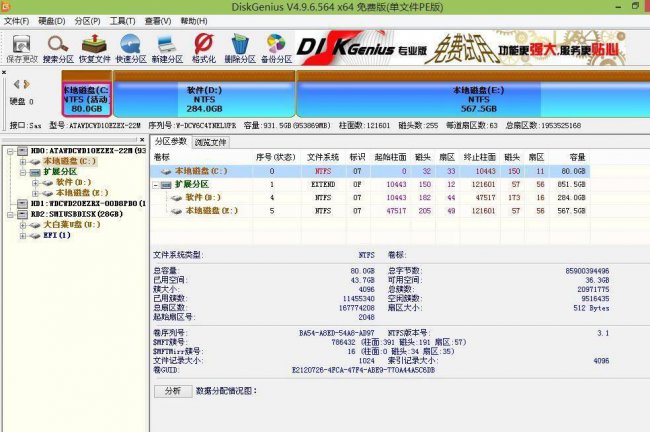The width and height of the screenshot is (650, 432).
Task: Select HD1:WDCWD20EZRX disk in tree
Action: (x=88, y=204)
